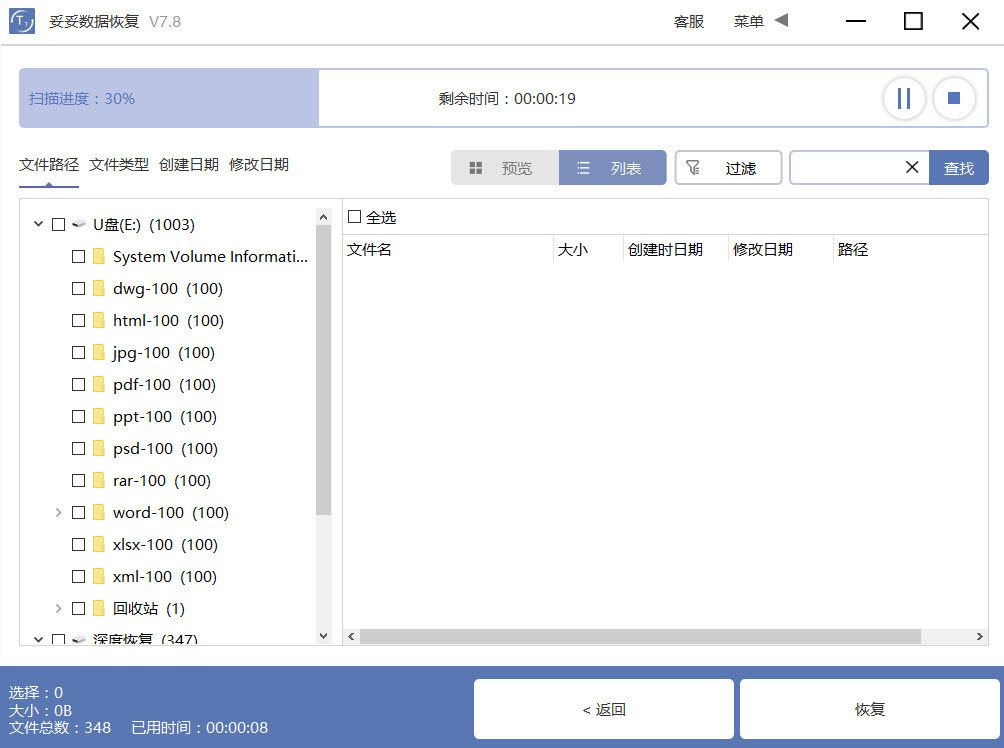This screenshot has height=748, width=1004.
Task: Expand the 回收站 recycle bin node
Action: (x=58, y=608)
